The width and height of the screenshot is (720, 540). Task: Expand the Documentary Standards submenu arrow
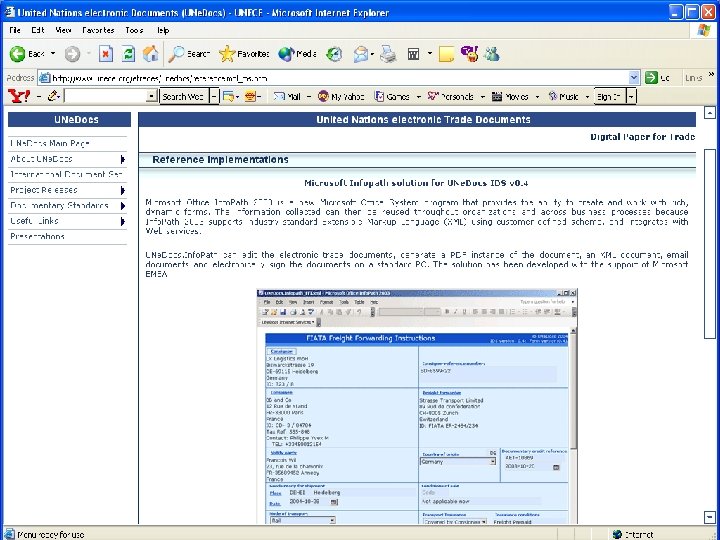pyautogui.click(x=123, y=206)
